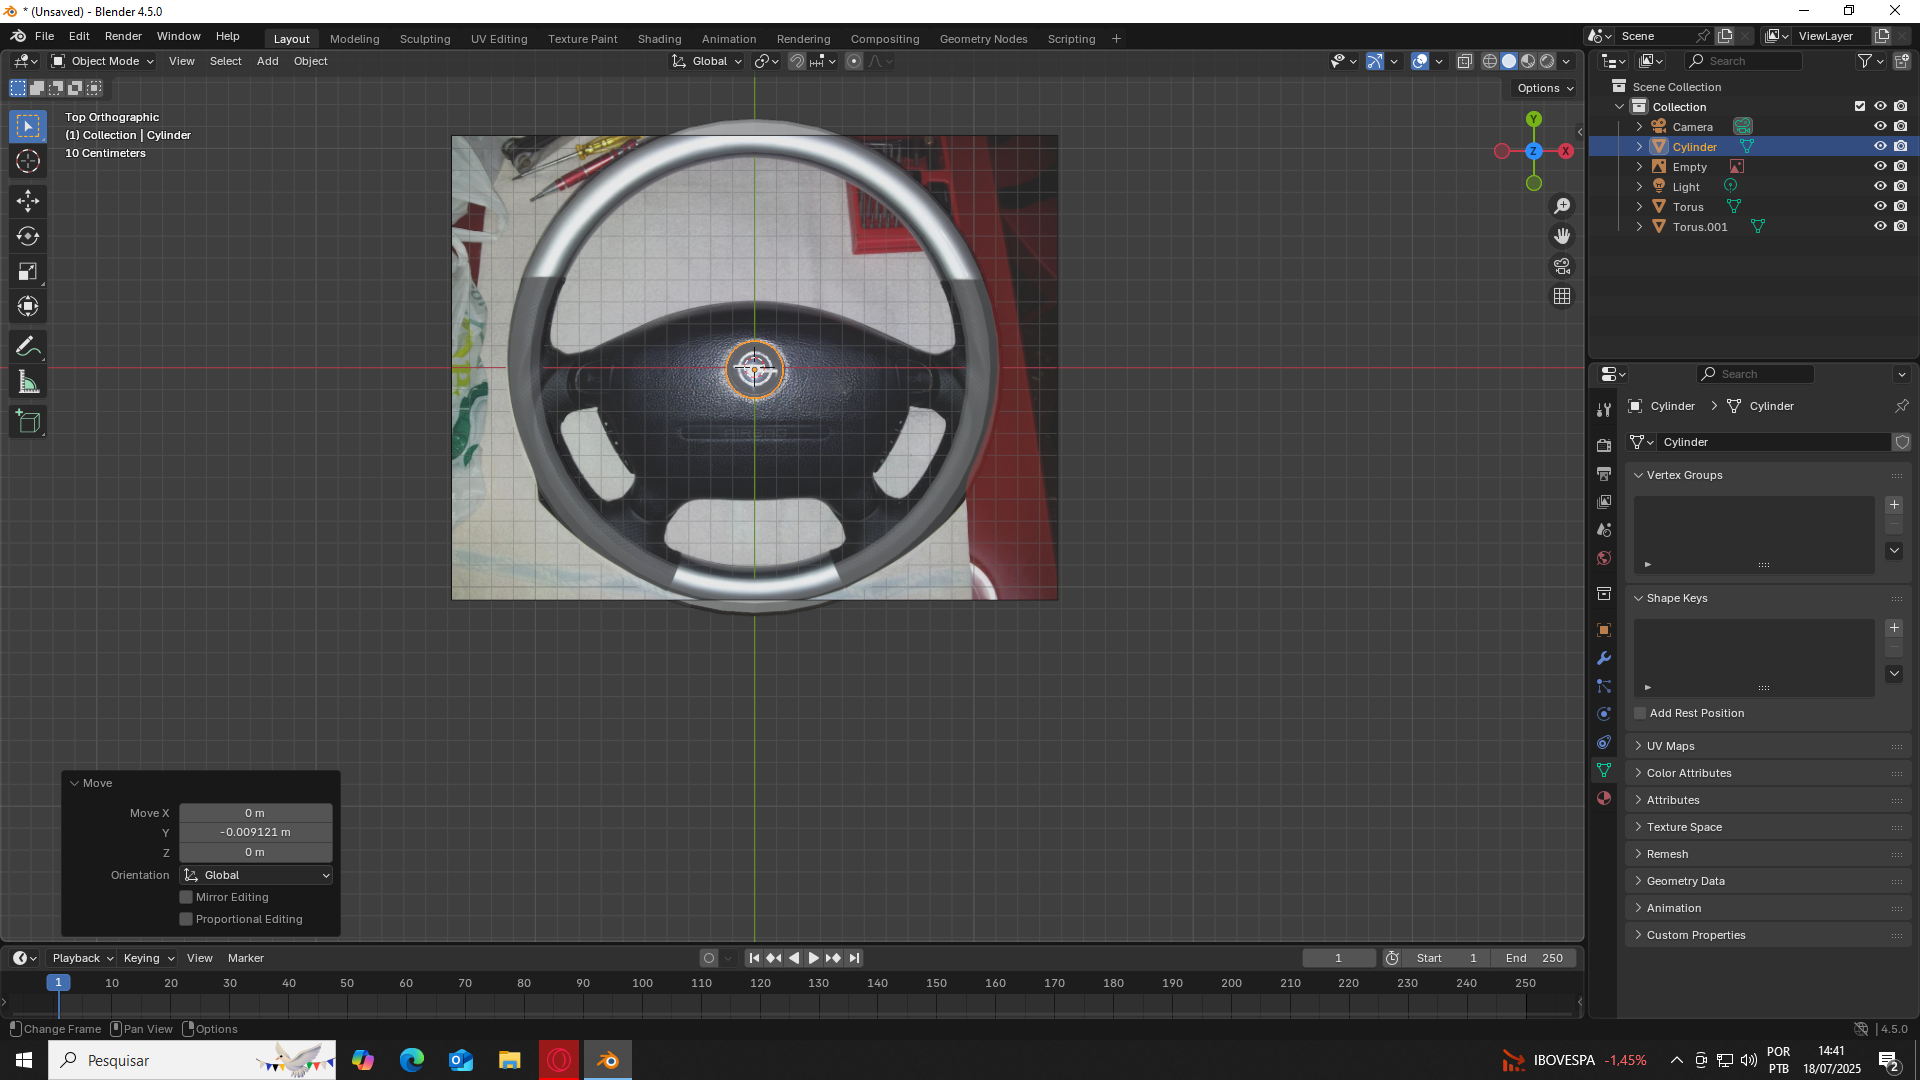Screen dimensions: 1920x1080
Task: Click the viewport Options button
Action: coord(1544,88)
